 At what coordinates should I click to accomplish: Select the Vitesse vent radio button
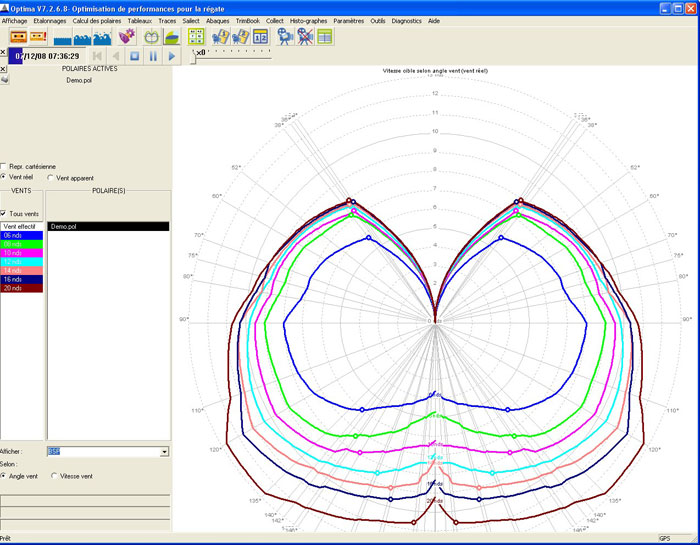click(54, 476)
